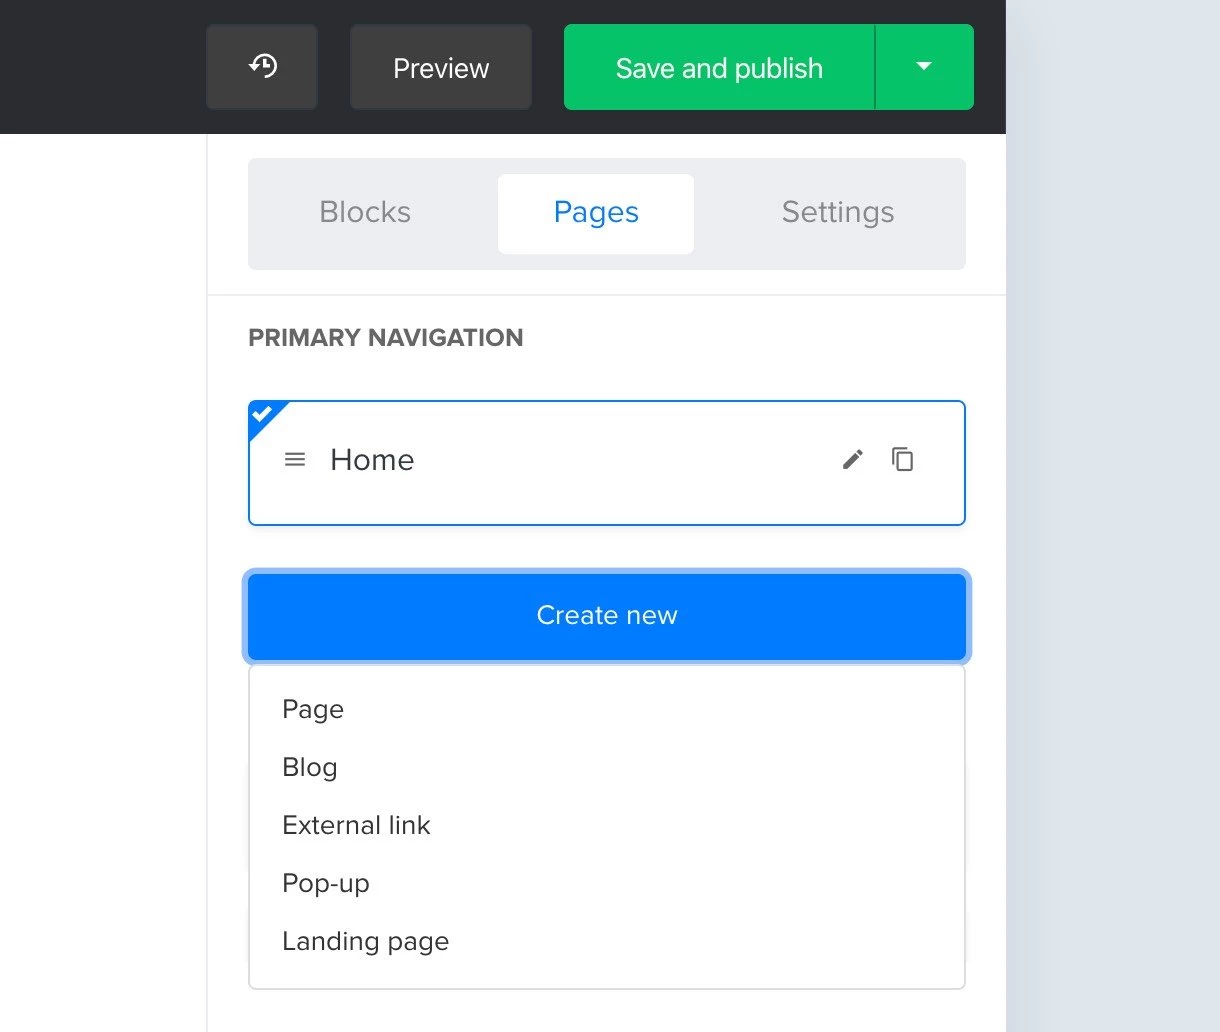Open the revision history icon
Screen dimensions: 1220x1032
pos(262,67)
